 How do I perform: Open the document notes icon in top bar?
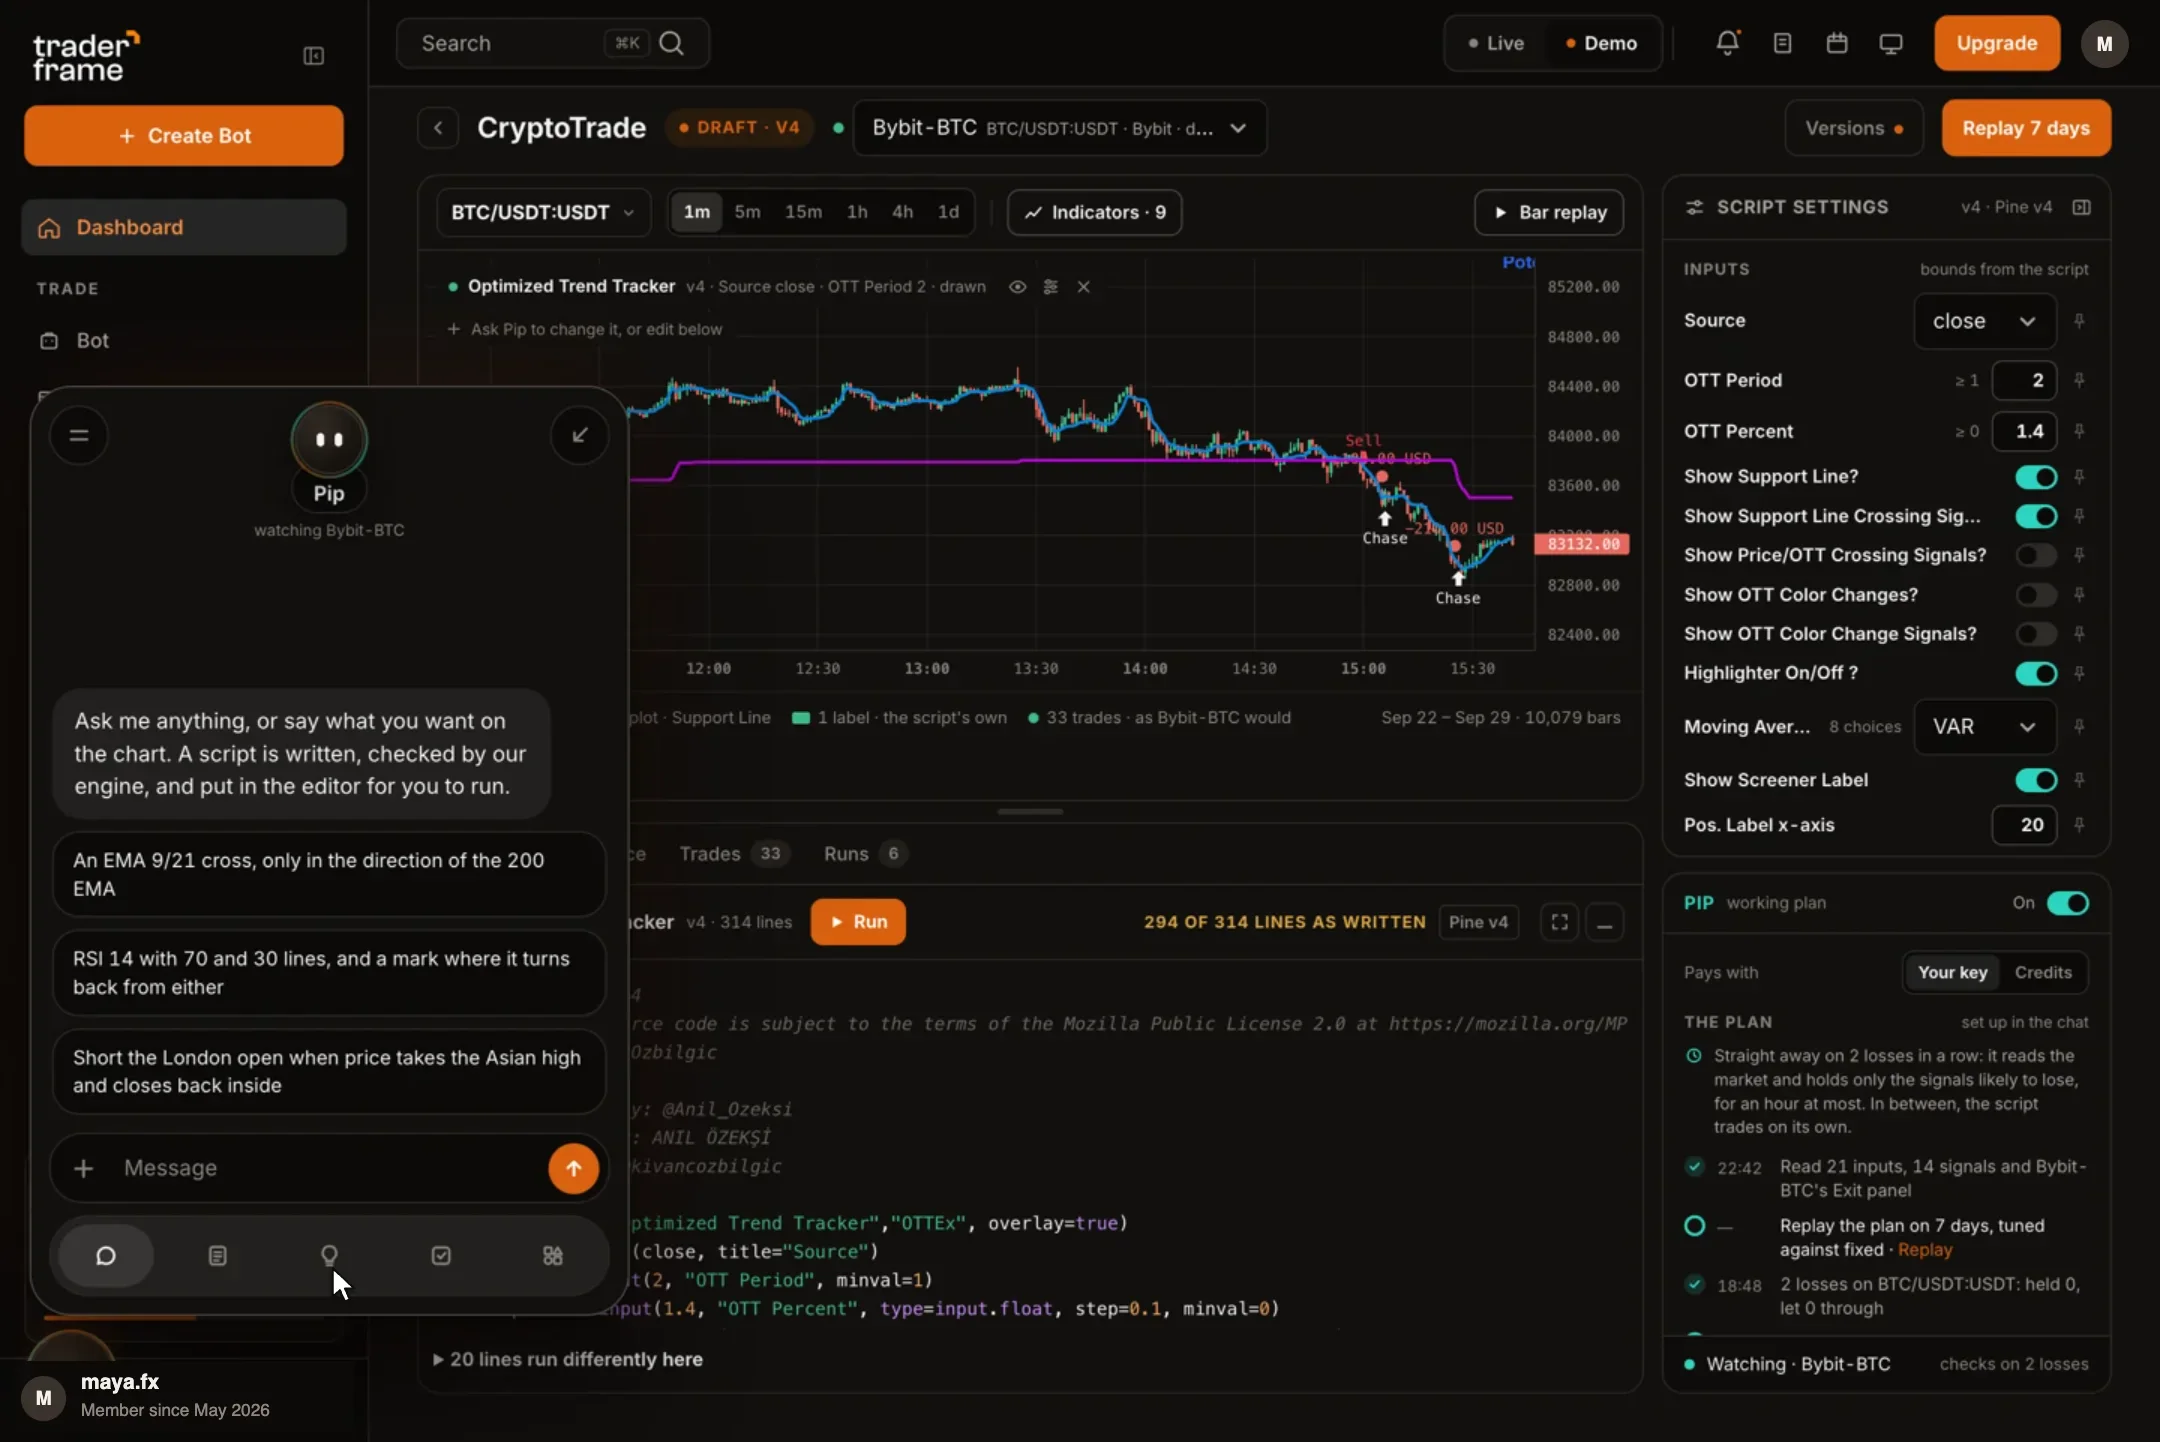pyautogui.click(x=1782, y=43)
